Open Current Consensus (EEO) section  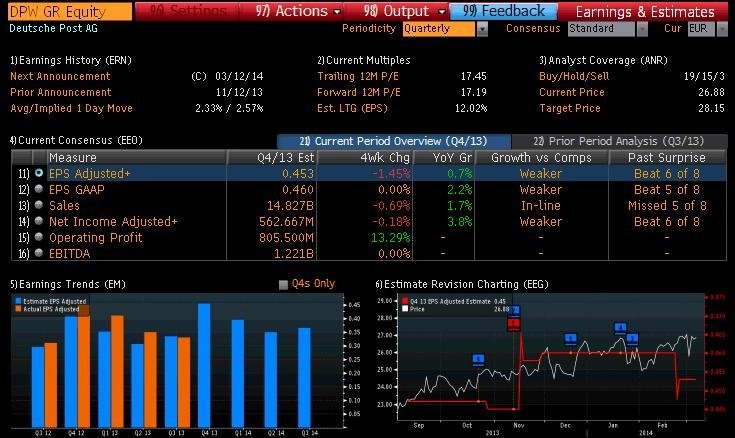click(x=76, y=140)
